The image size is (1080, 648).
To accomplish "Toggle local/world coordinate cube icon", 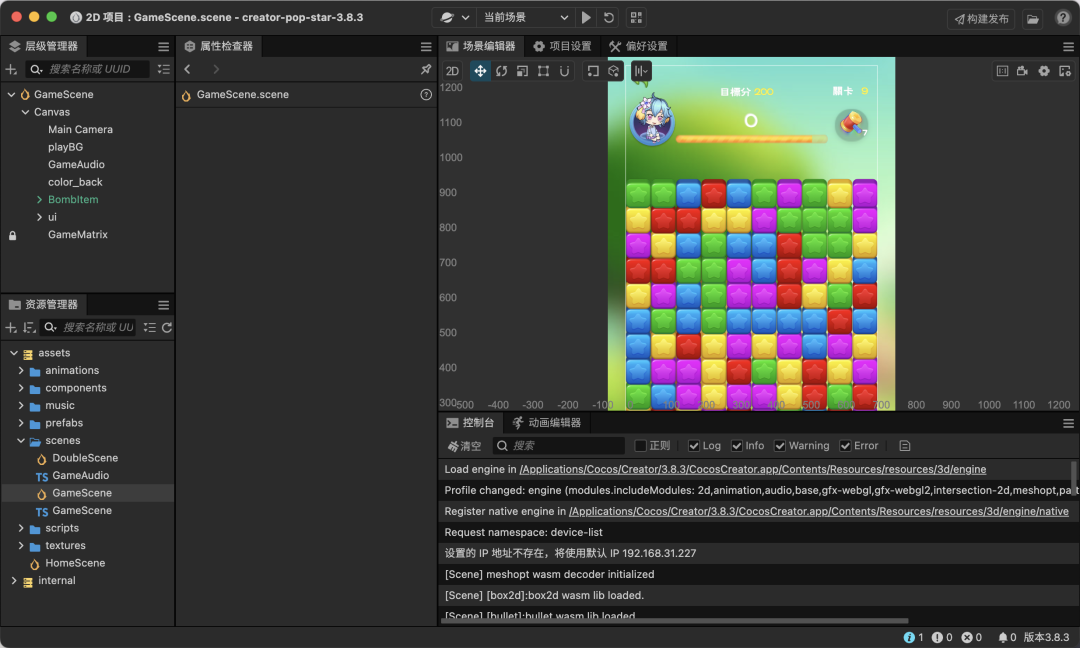I will pyautogui.click(x=614, y=71).
